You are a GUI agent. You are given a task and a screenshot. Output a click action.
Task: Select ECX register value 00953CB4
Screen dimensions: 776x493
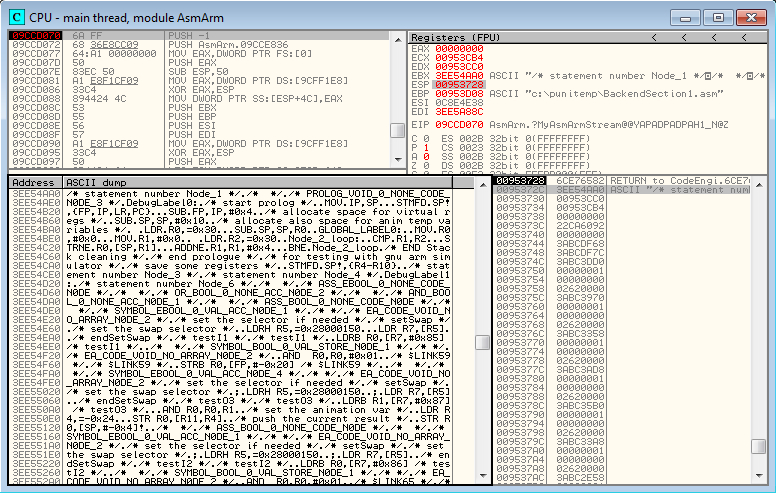point(459,57)
